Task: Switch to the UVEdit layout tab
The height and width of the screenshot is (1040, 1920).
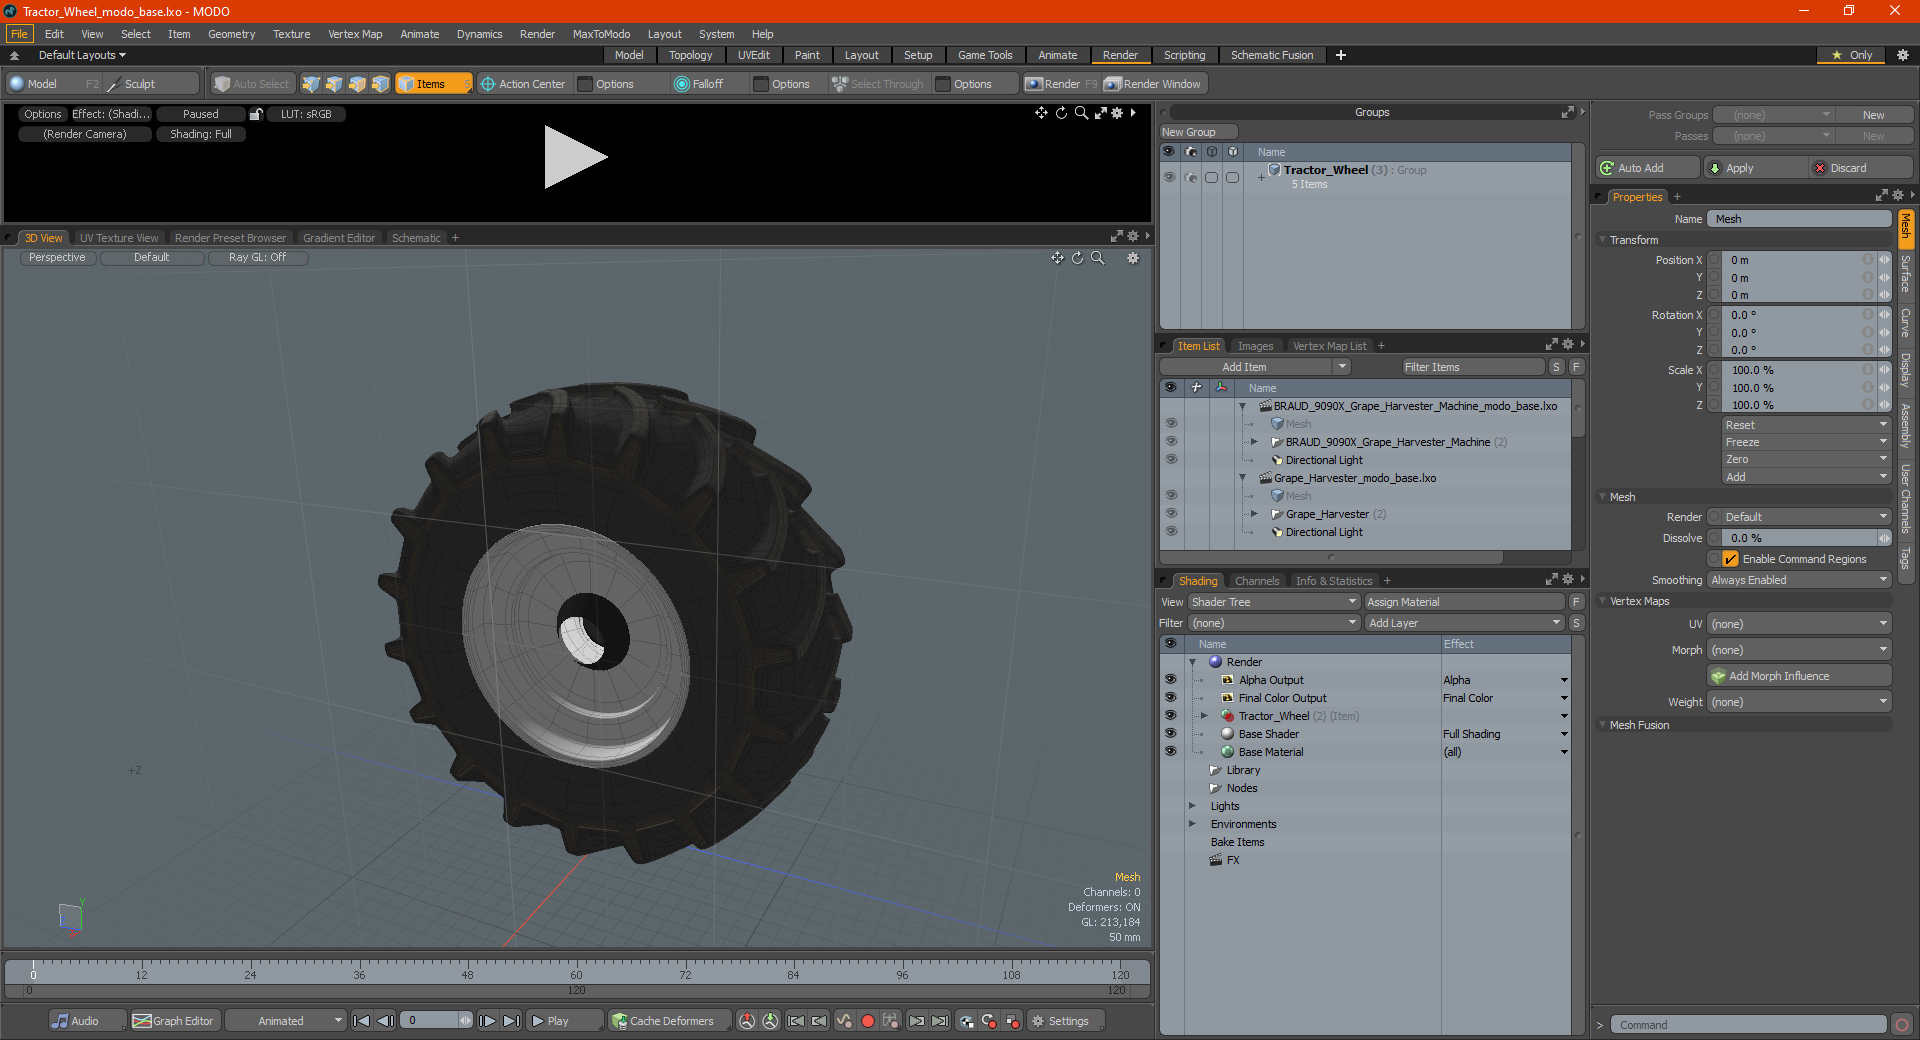Action: 753,55
